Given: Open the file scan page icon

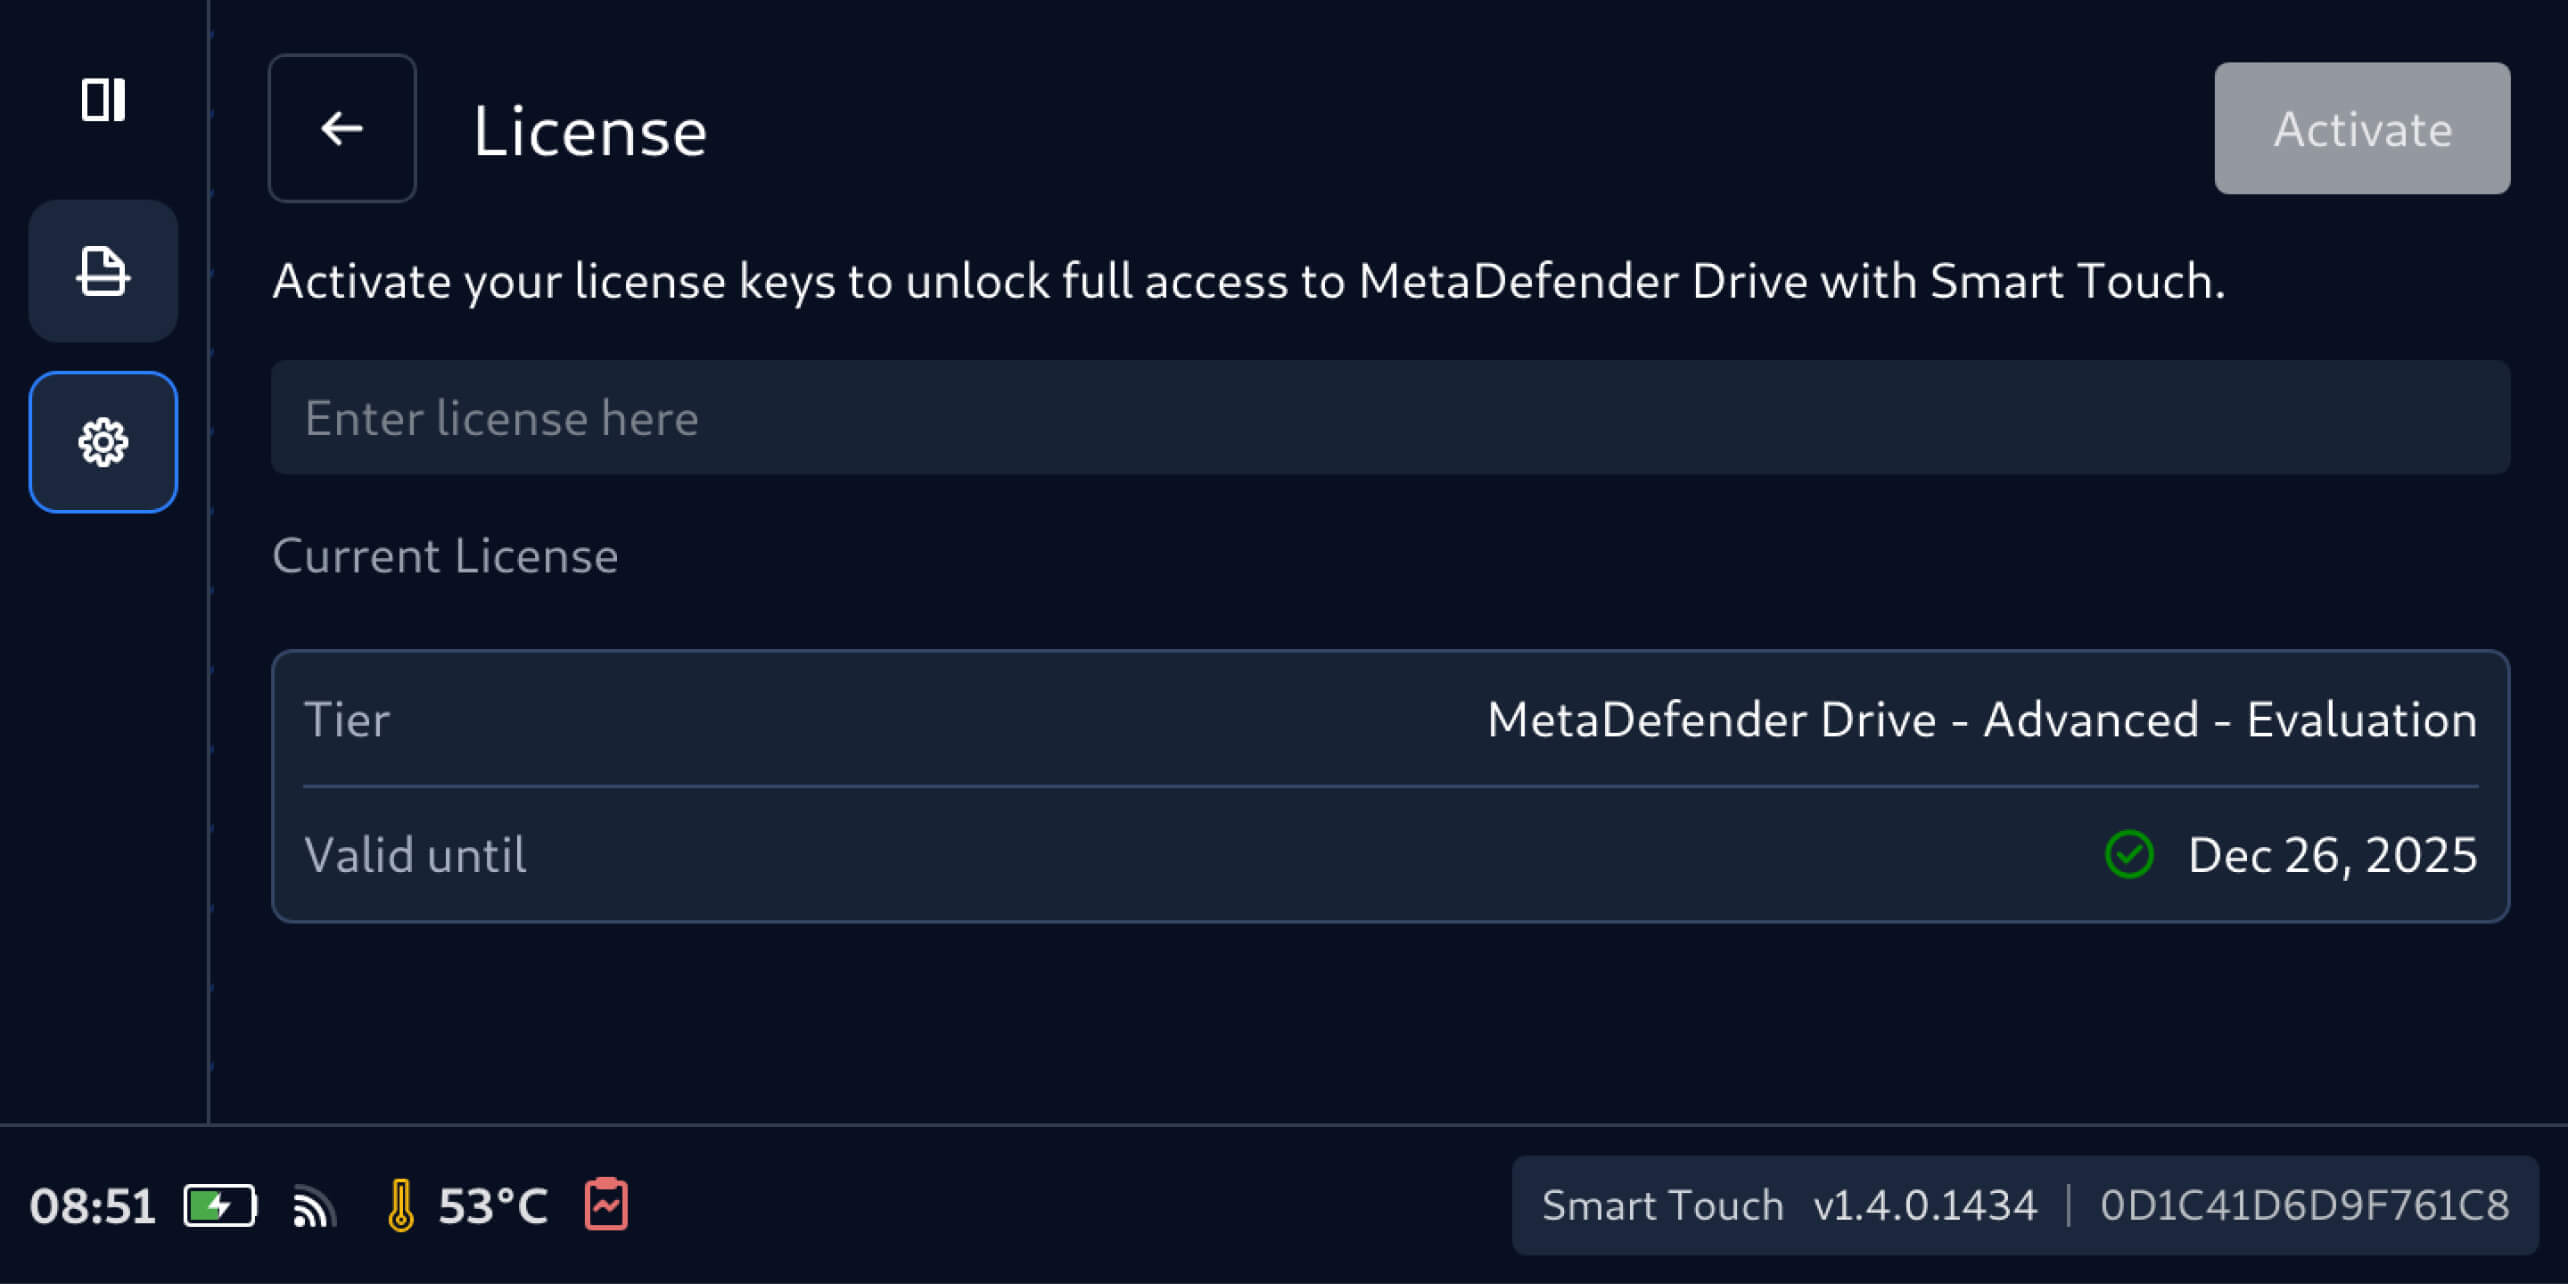Looking at the screenshot, I should 103,271.
